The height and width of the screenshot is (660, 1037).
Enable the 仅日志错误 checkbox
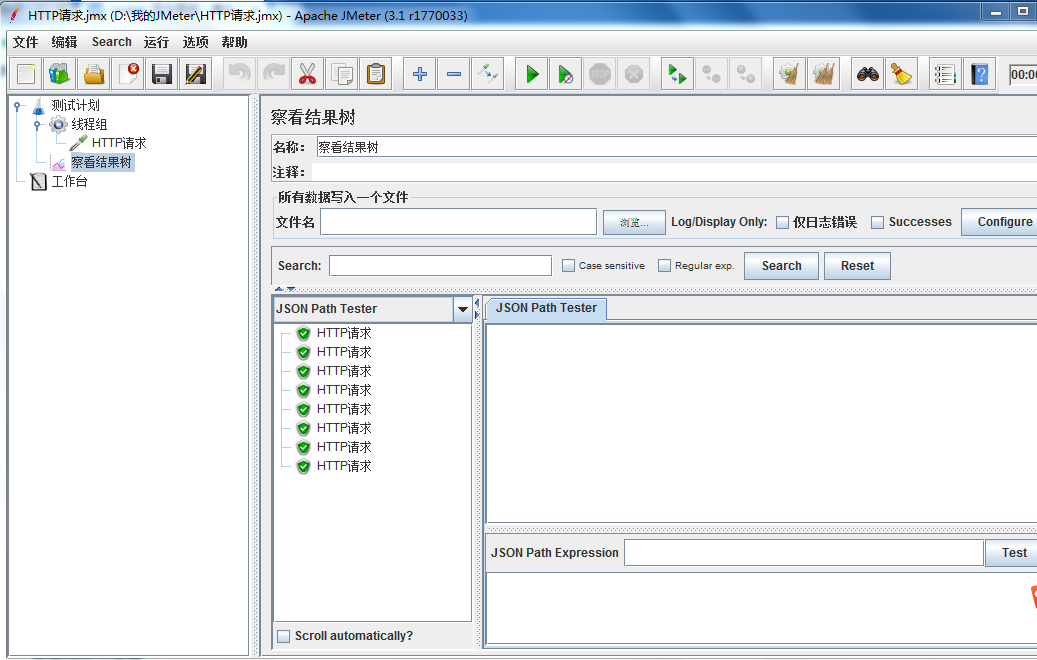(782, 222)
